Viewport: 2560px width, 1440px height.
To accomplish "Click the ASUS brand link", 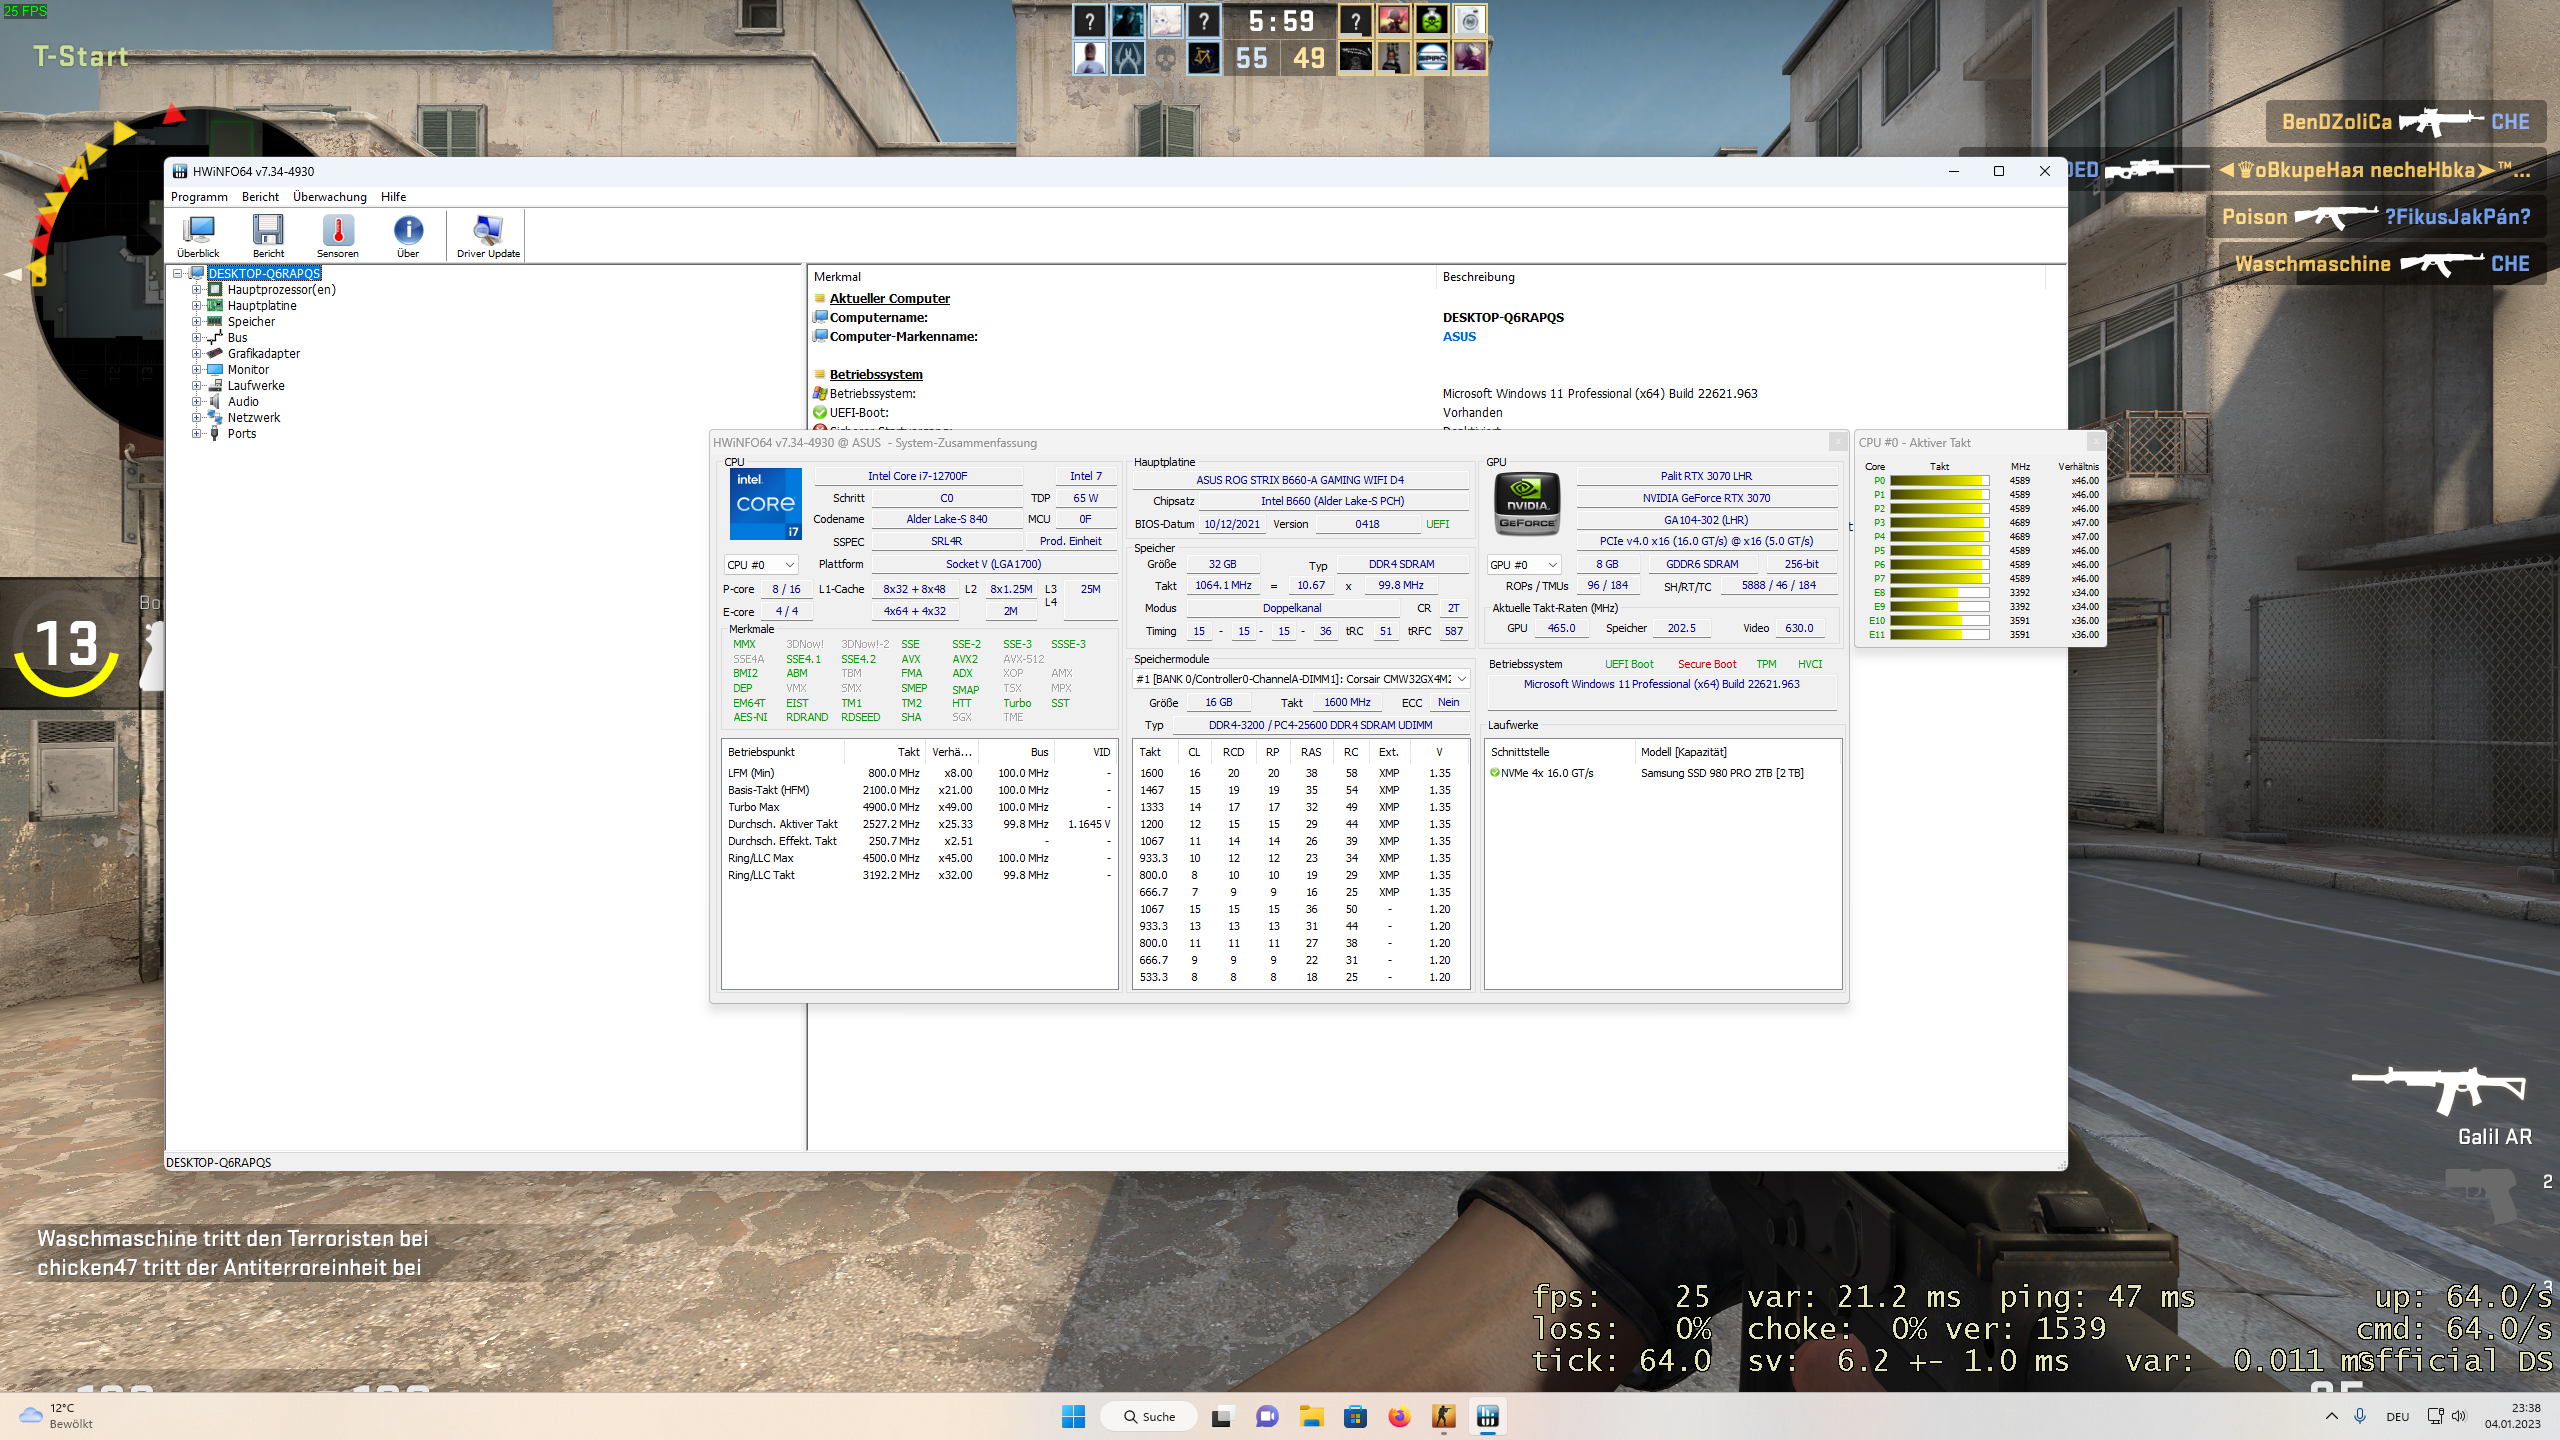I will pos(1459,337).
